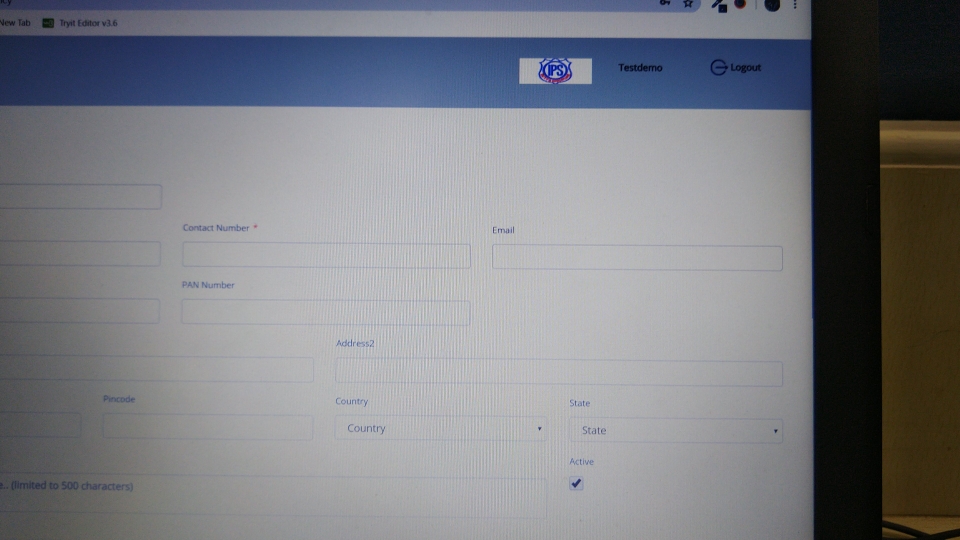960x540 pixels.
Task: Click the round orange extension icon
Action: point(741,5)
